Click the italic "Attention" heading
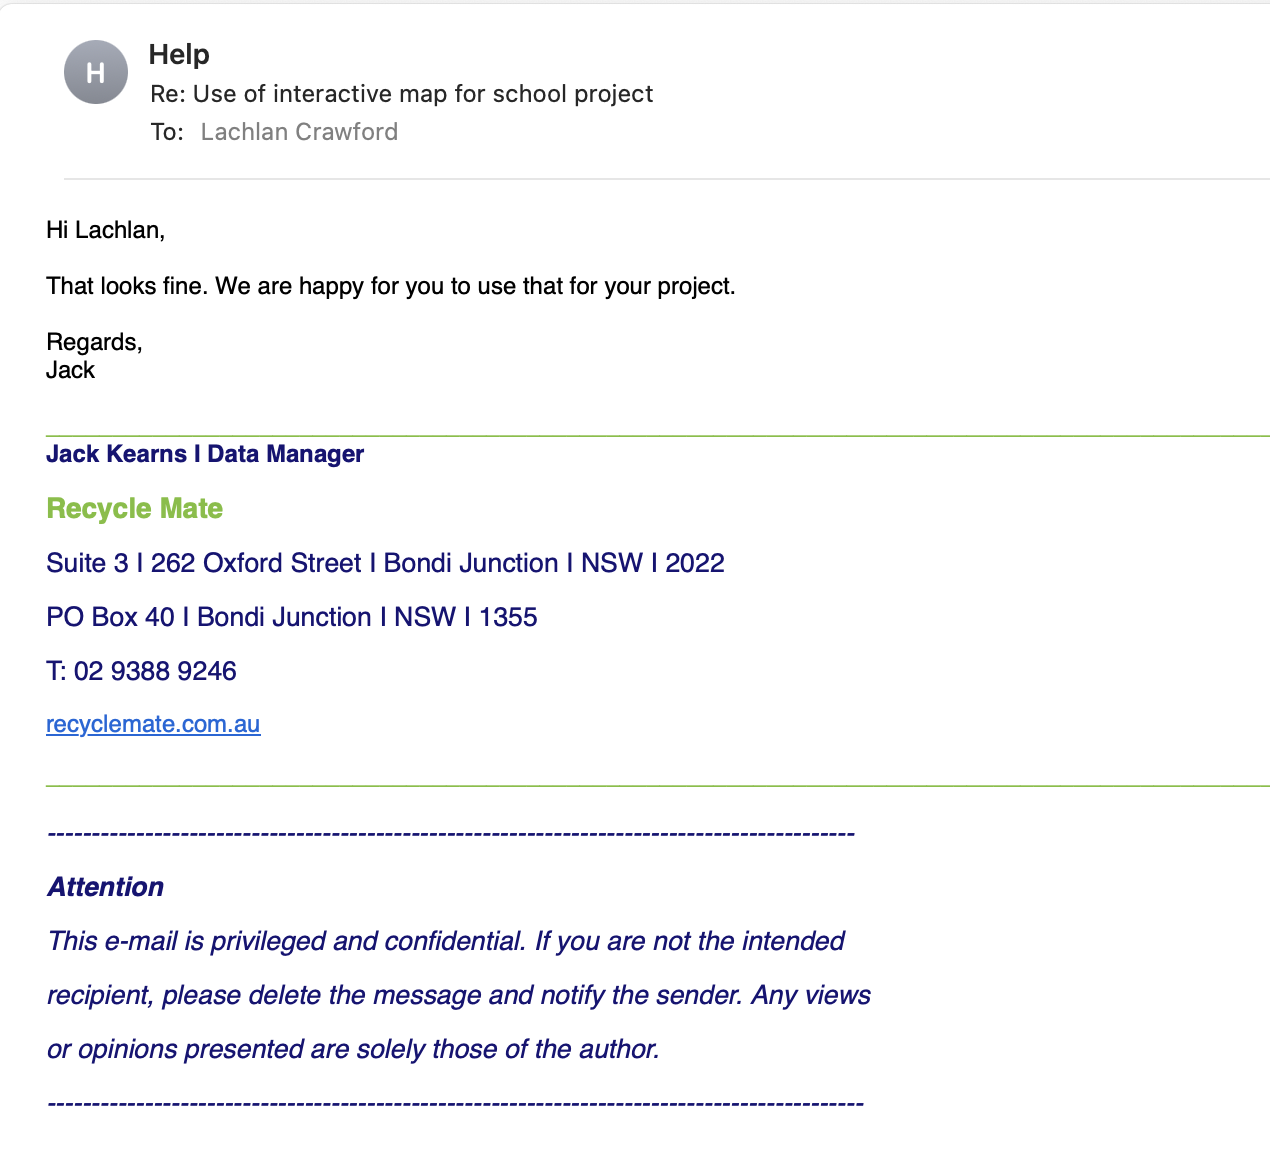Image resolution: width=1270 pixels, height=1170 pixels. click(105, 887)
